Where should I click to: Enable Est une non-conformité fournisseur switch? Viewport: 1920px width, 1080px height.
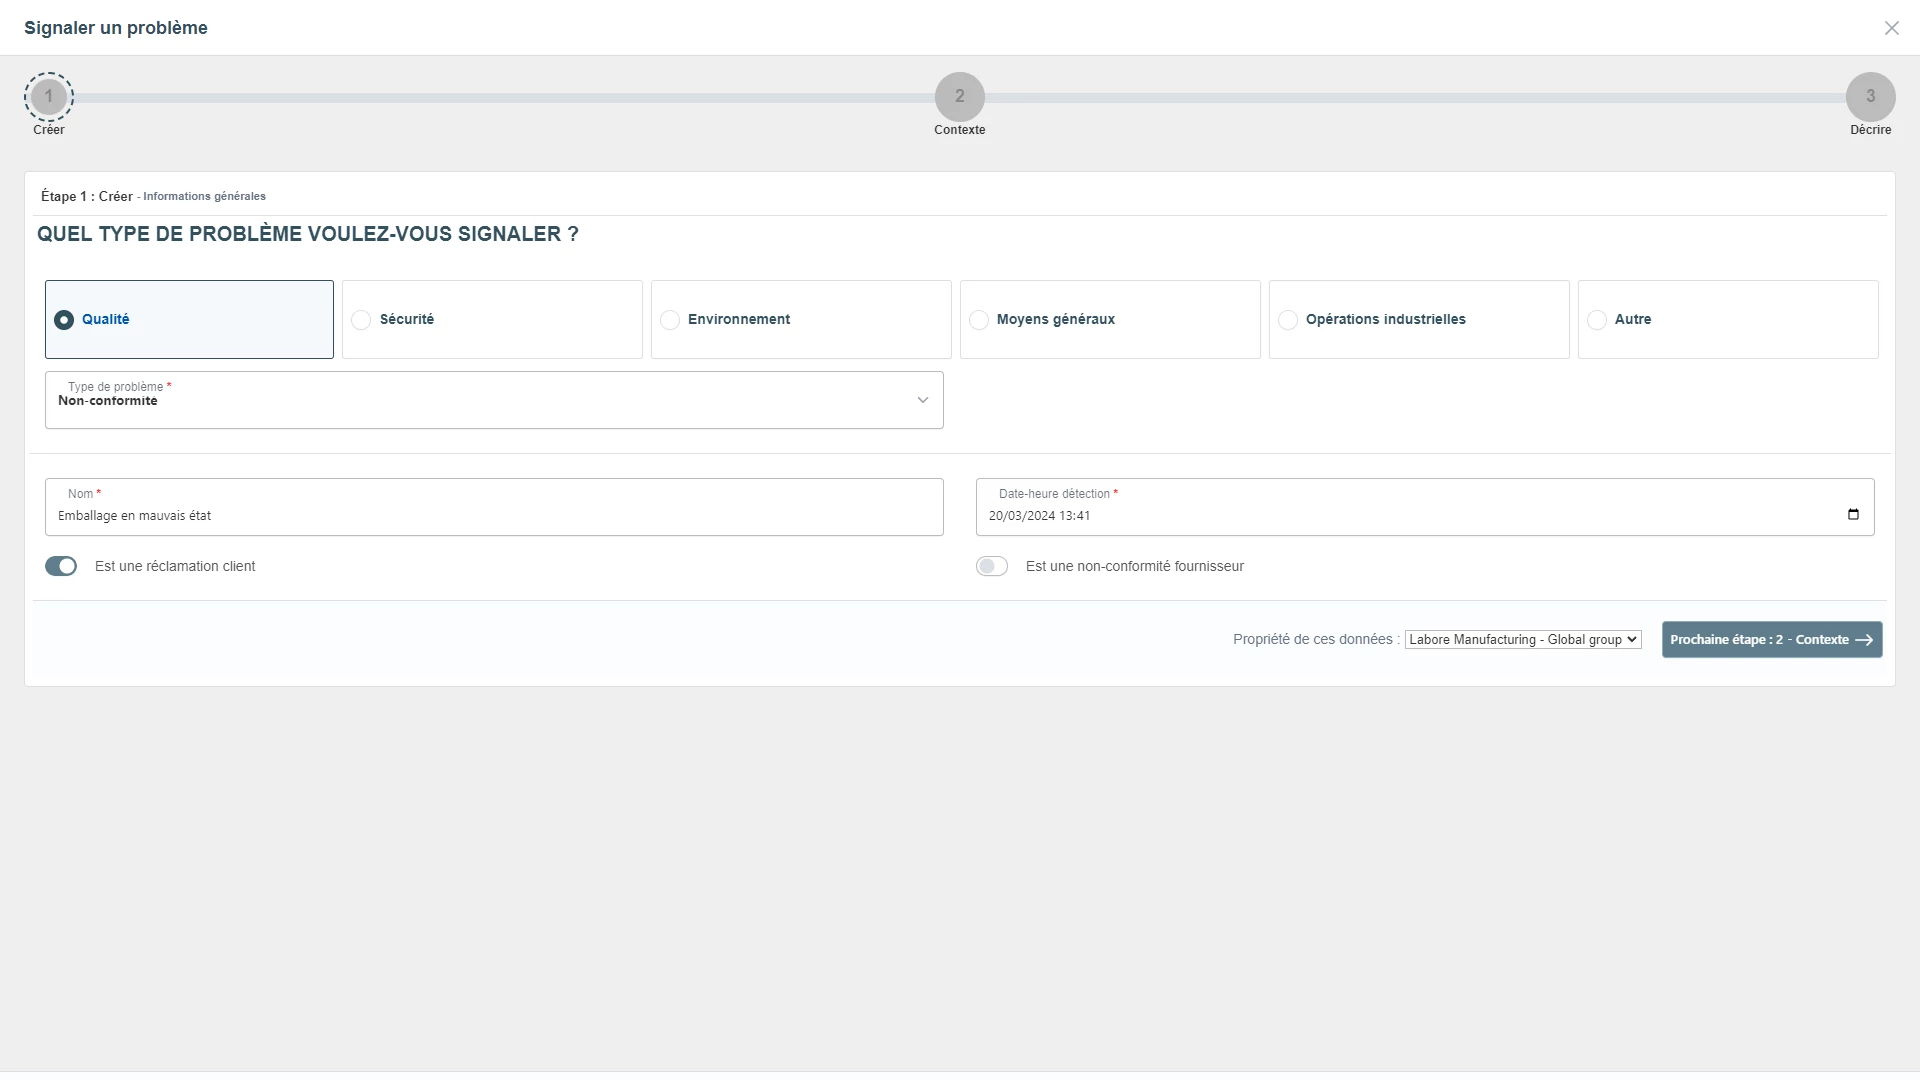[992, 566]
